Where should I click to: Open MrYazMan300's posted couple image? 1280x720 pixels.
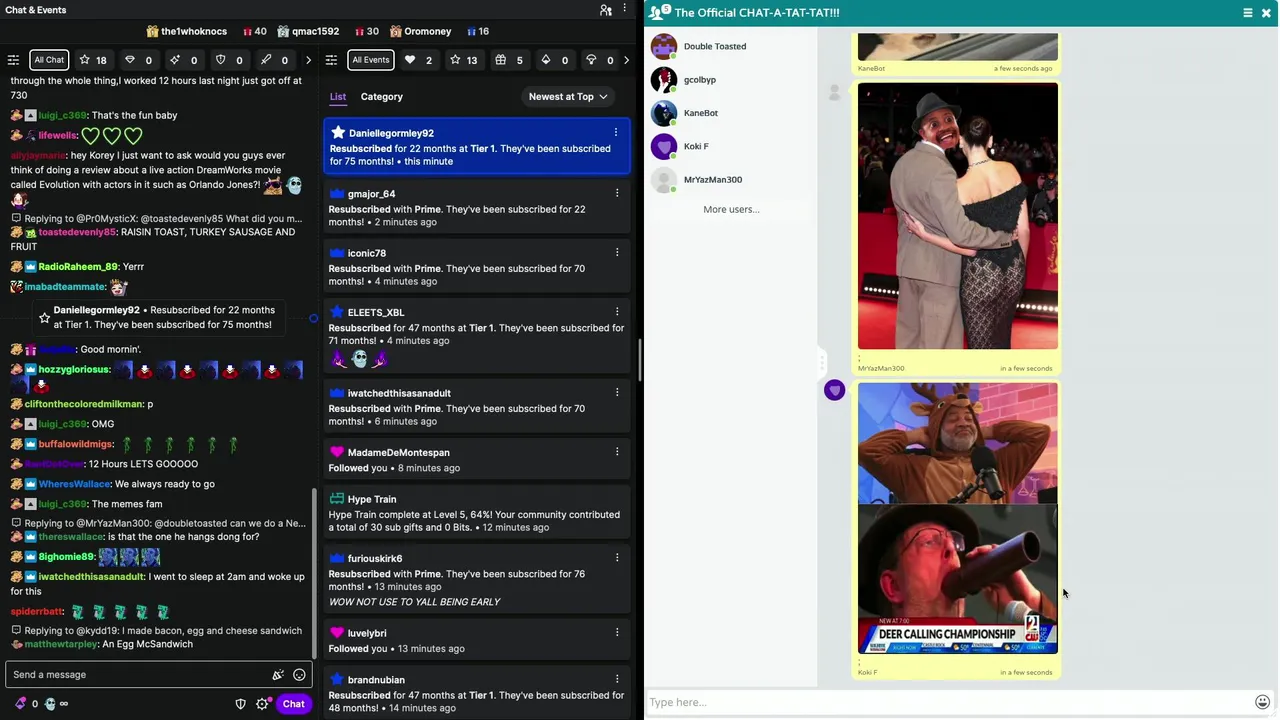(x=957, y=216)
